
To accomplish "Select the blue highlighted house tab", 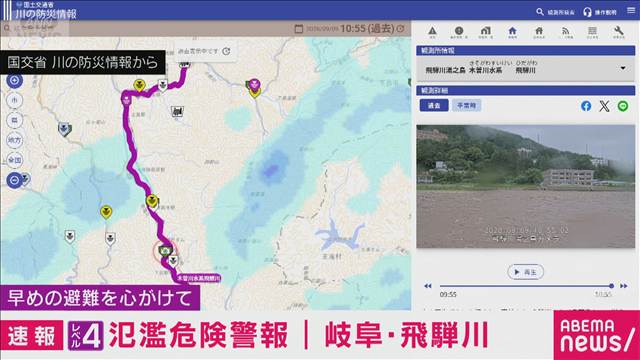I will (512, 32).
